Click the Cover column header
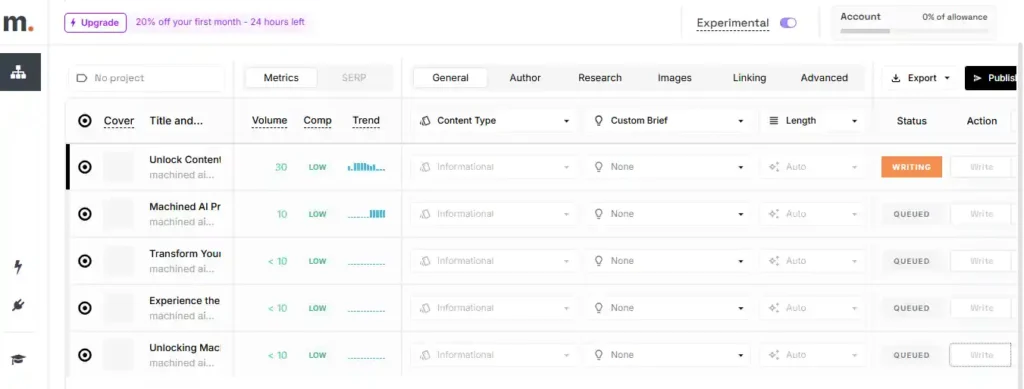The height and width of the screenshot is (389, 1024). point(119,121)
